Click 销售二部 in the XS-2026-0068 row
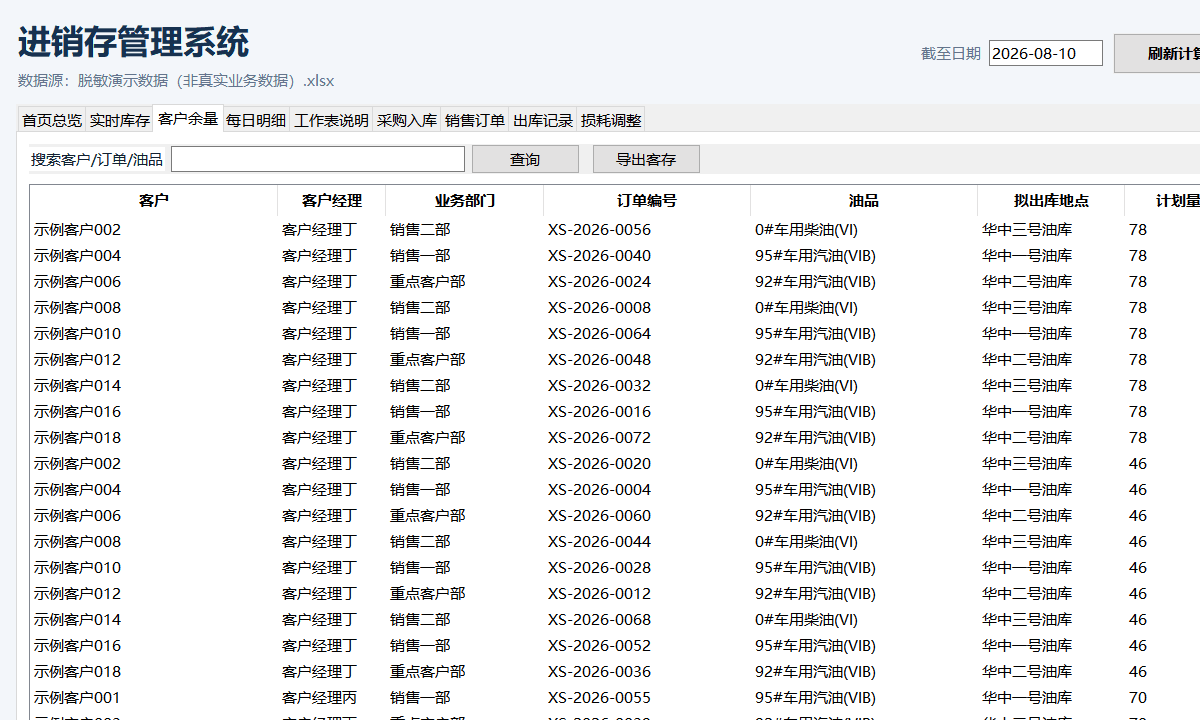 [420, 619]
